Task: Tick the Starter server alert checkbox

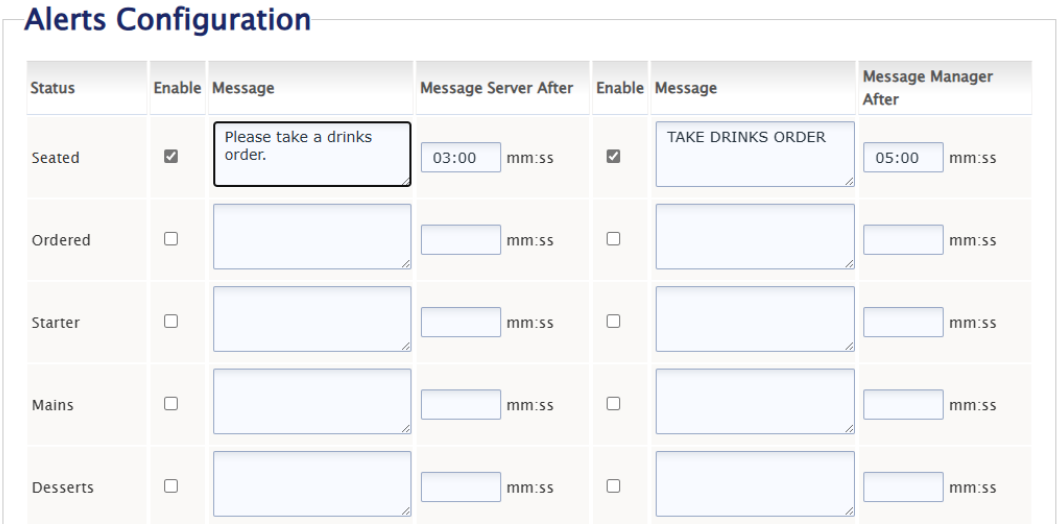Action: click(x=170, y=321)
